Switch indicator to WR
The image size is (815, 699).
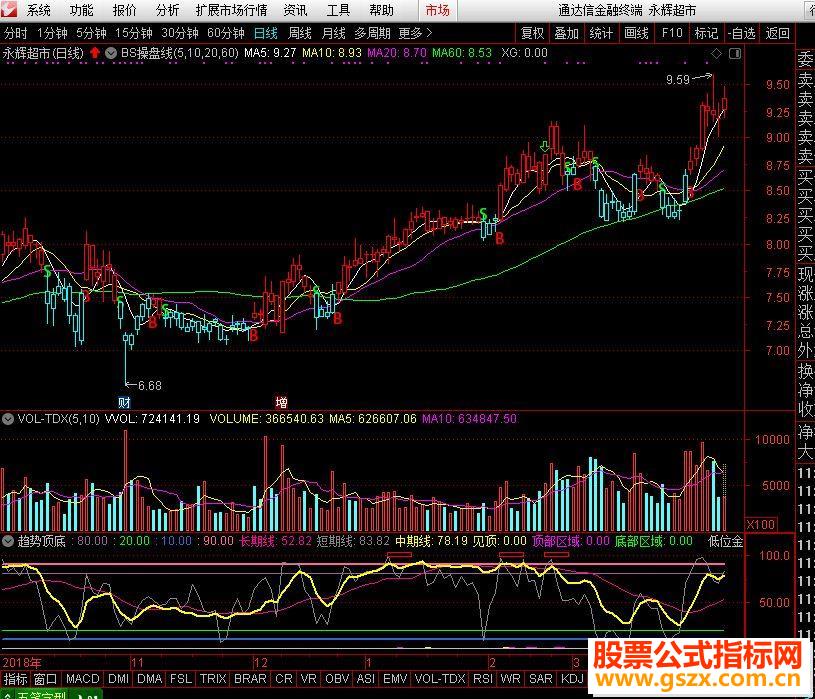[x=510, y=679]
